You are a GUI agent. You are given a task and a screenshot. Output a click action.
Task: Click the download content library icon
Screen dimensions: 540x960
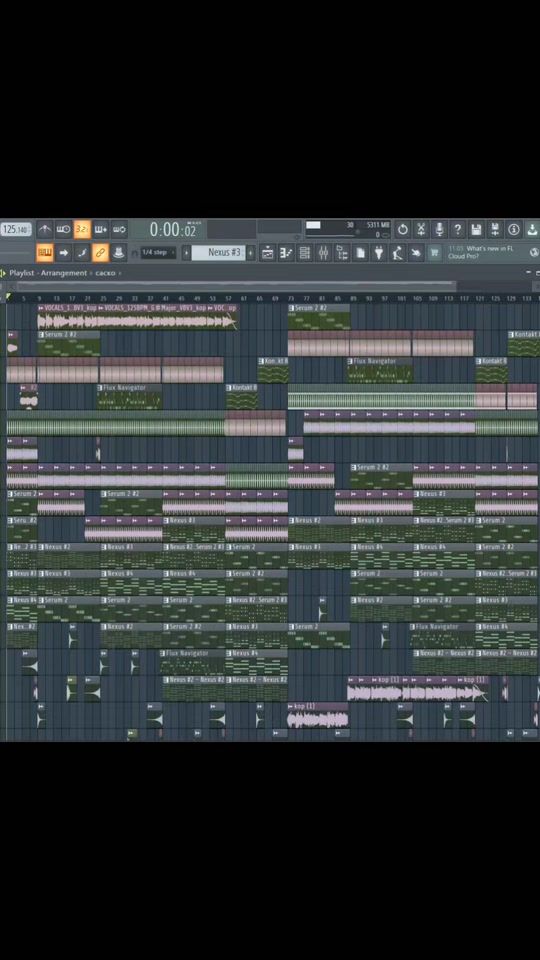532,230
